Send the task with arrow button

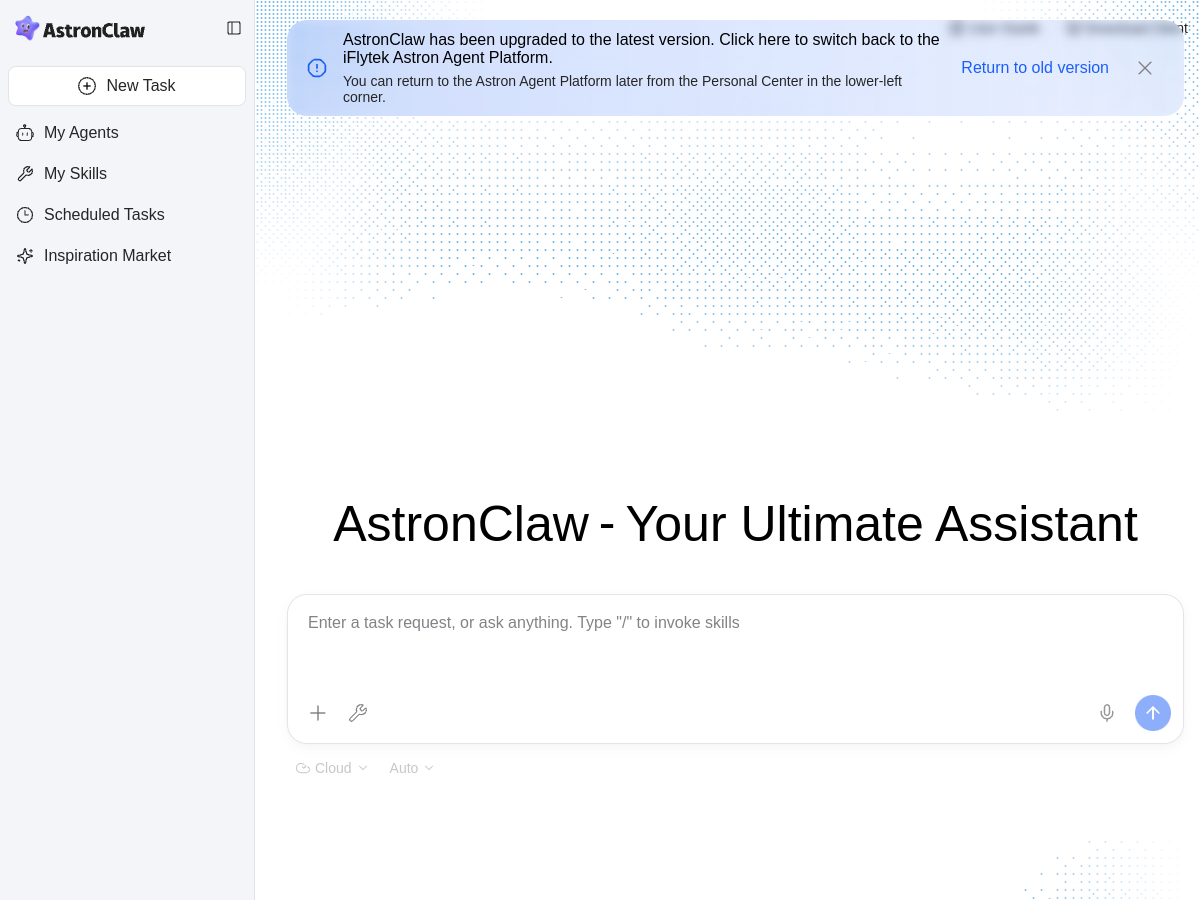point(1153,713)
